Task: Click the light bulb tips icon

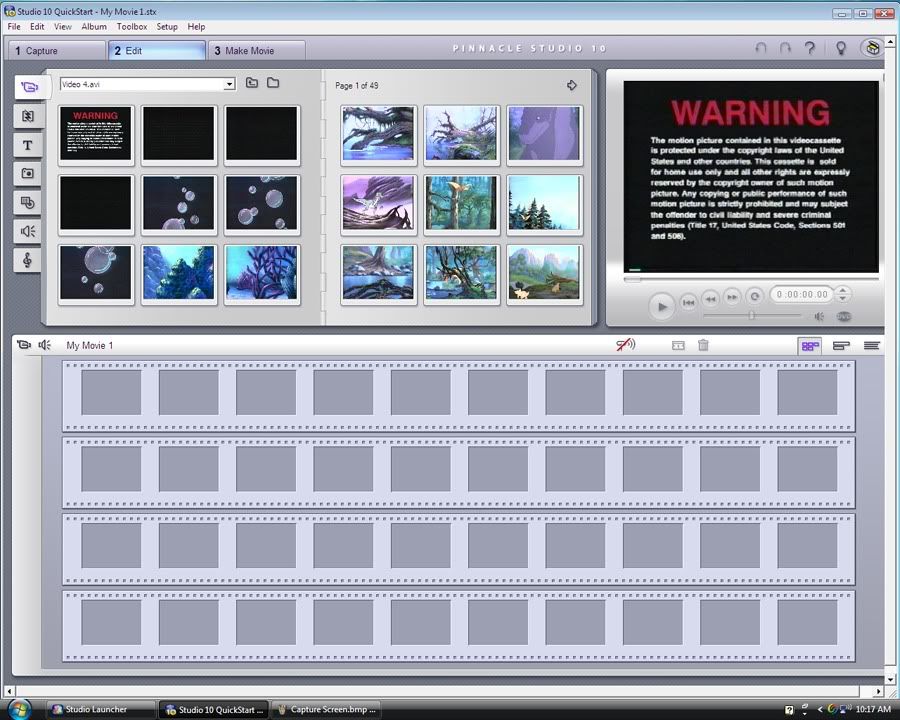Action: coord(841,48)
